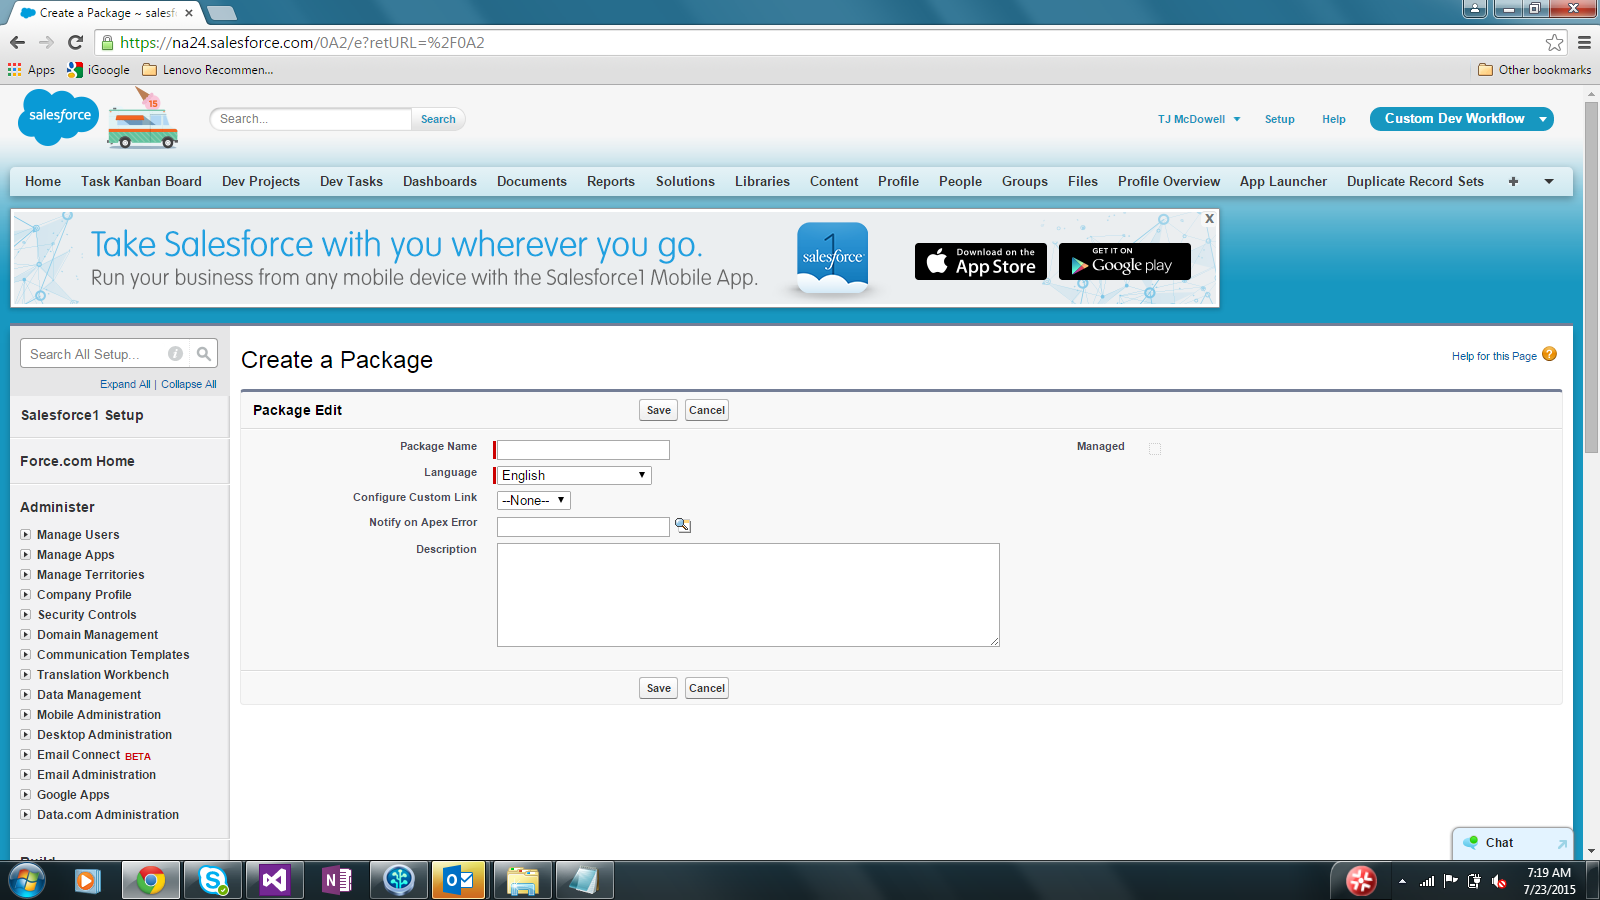Viewport: 1600px width, 900px height.
Task: Click the bottom Cancel button
Action: pos(707,688)
